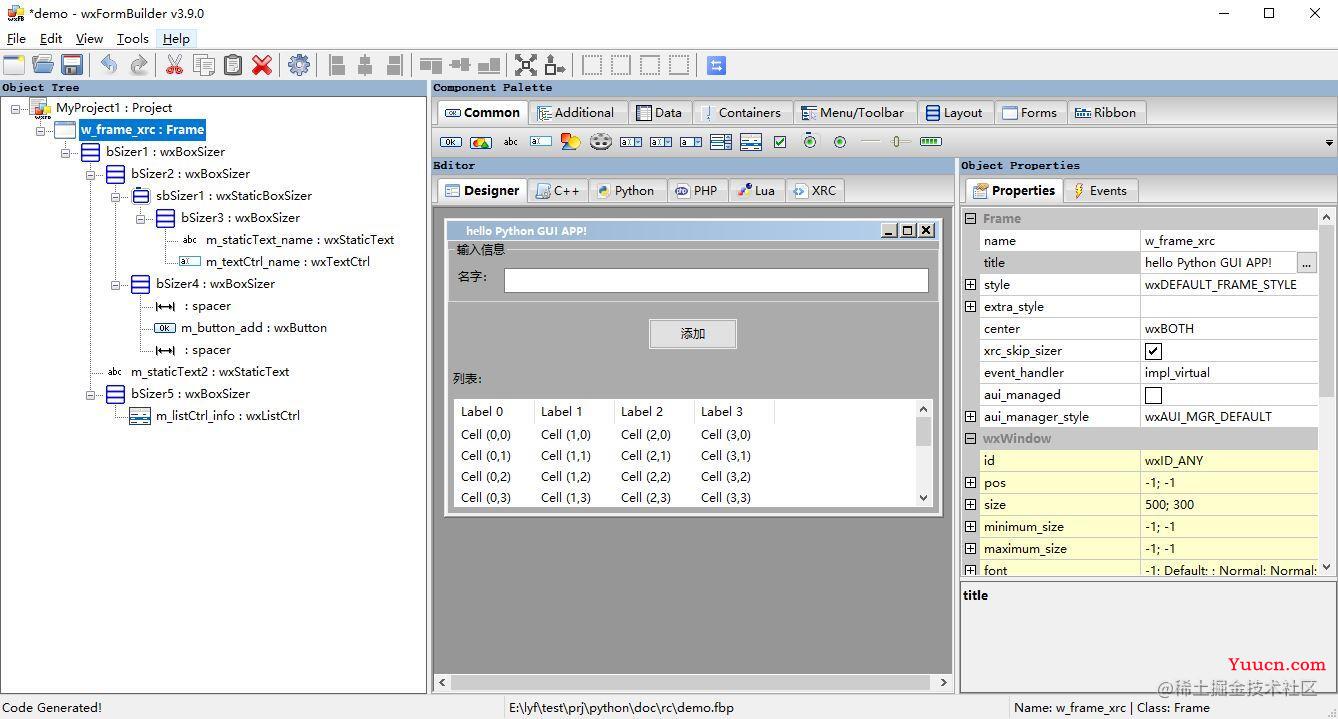This screenshot has height=719, width=1338.
Task: Delete selected object with red X
Action: (262, 65)
